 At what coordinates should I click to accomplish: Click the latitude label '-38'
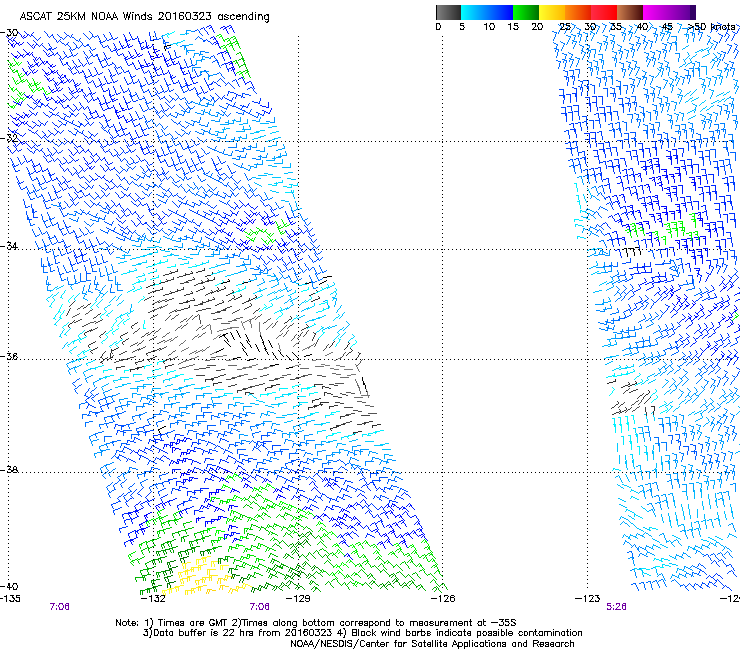[10, 470]
